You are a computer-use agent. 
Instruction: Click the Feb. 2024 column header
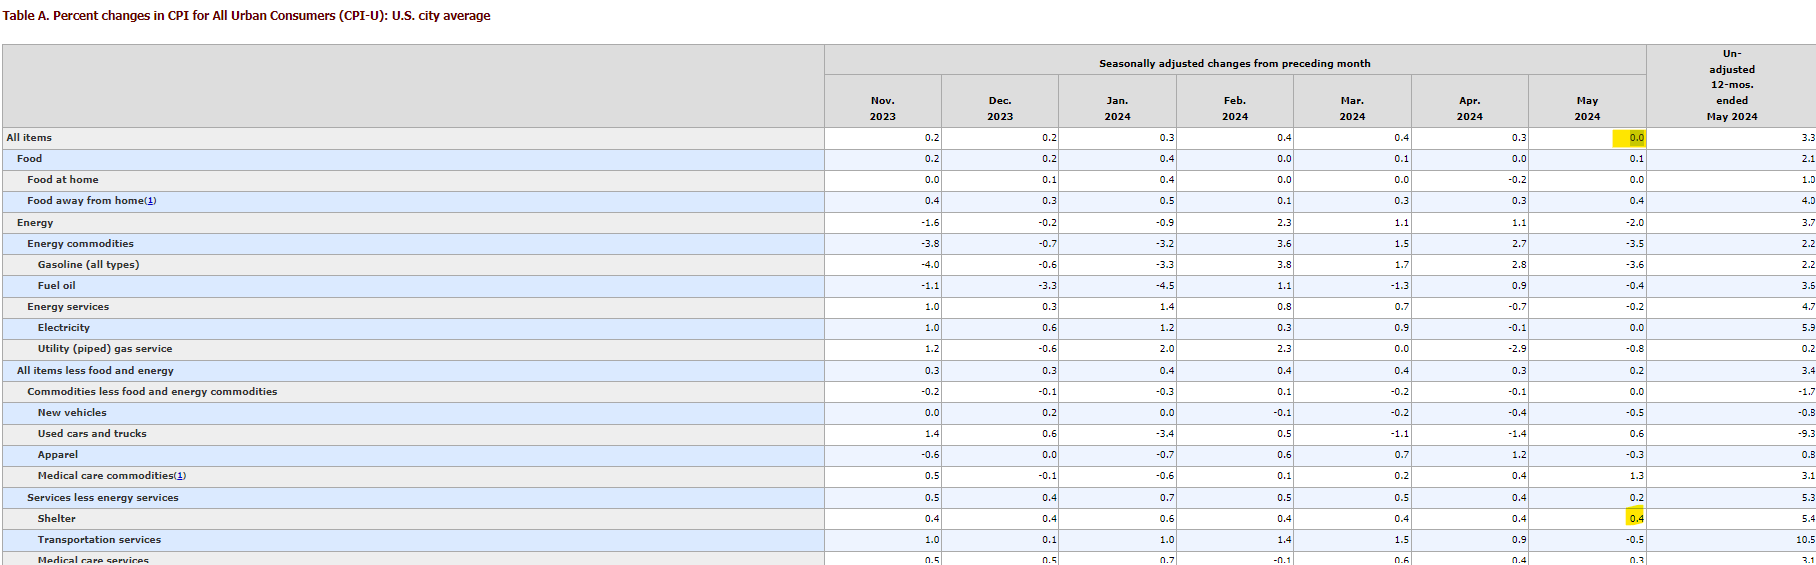click(x=1235, y=109)
